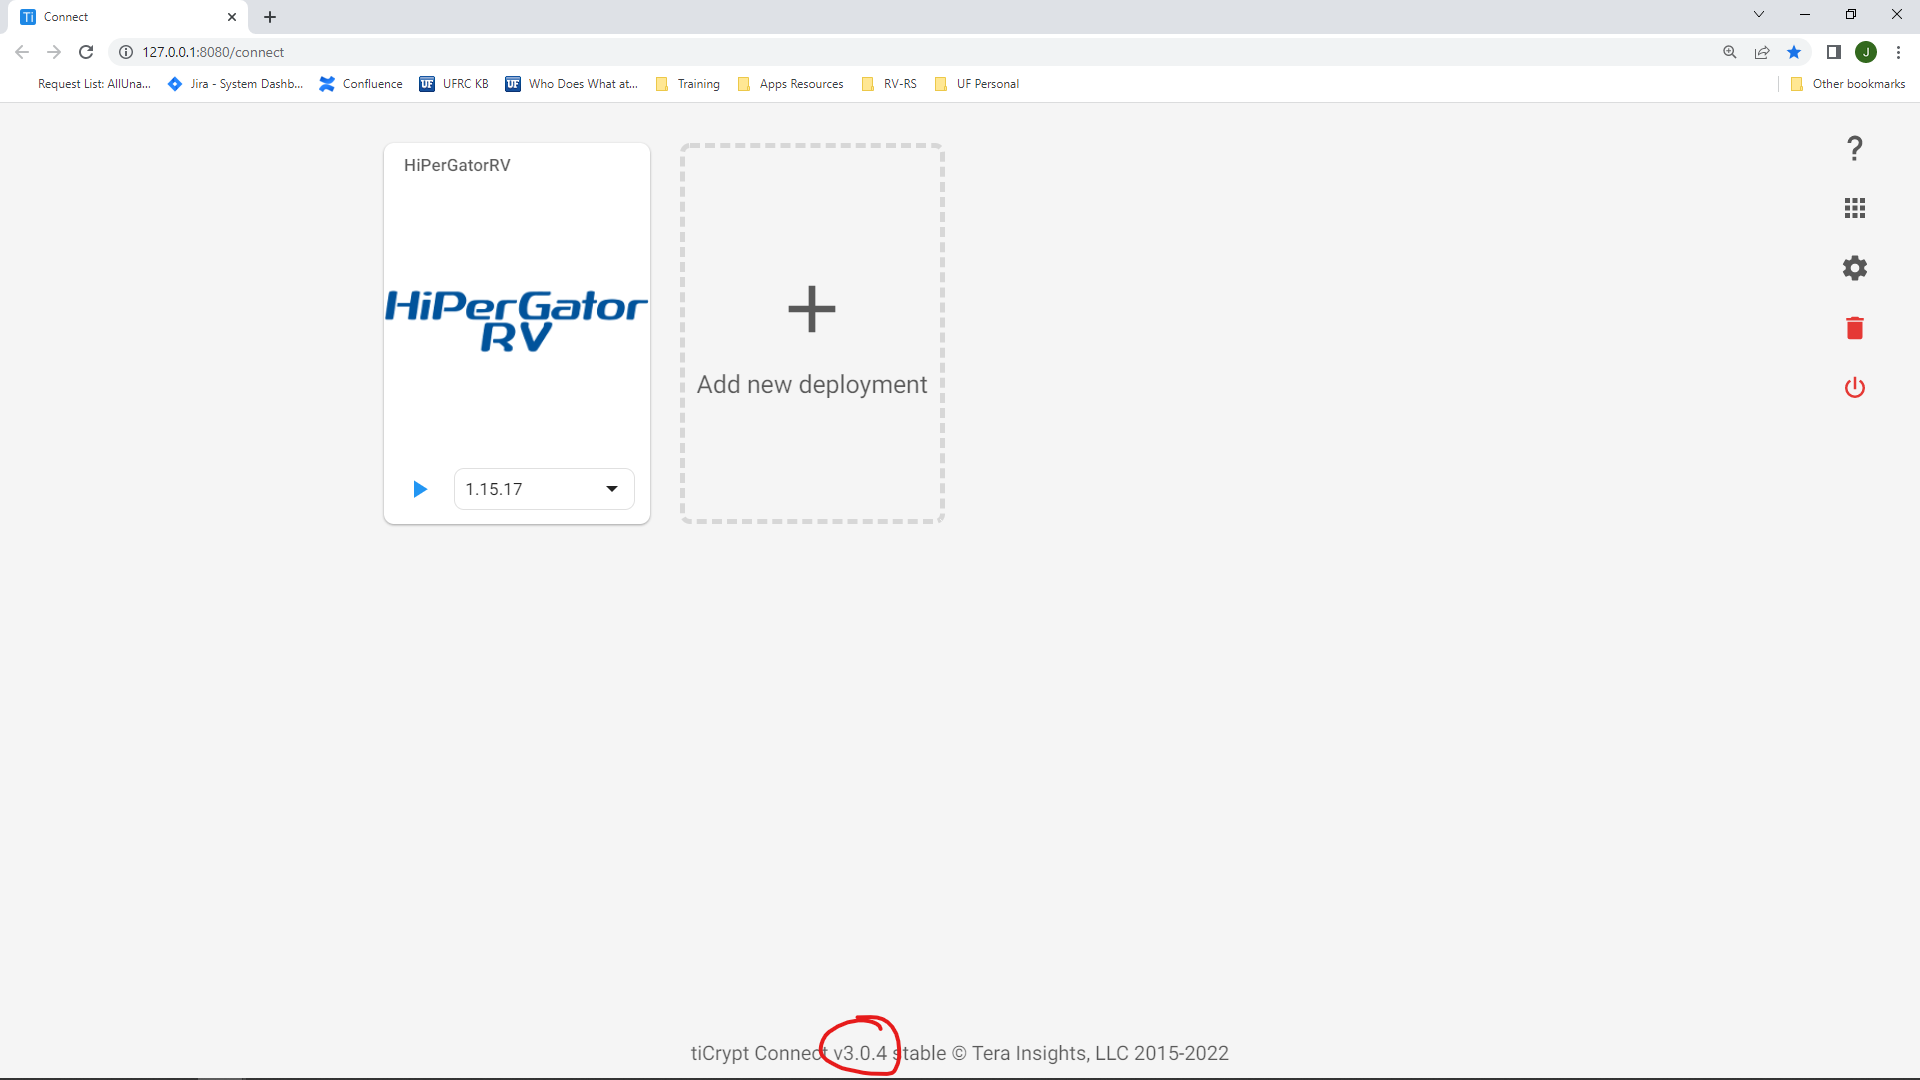Toggle browser side panel icon
The width and height of the screenshot is (1920, 1080).
[1833, 52]
